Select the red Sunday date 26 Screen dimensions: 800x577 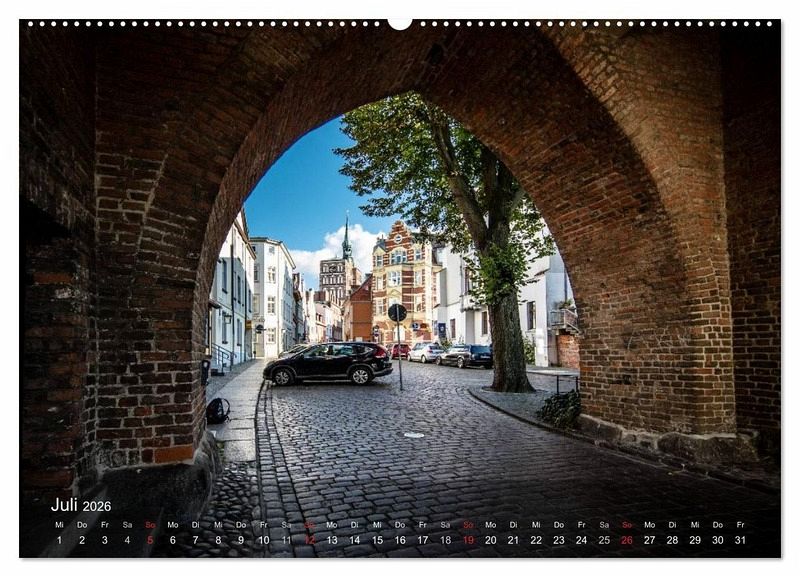pyautogui.click(x=627, y=540)
